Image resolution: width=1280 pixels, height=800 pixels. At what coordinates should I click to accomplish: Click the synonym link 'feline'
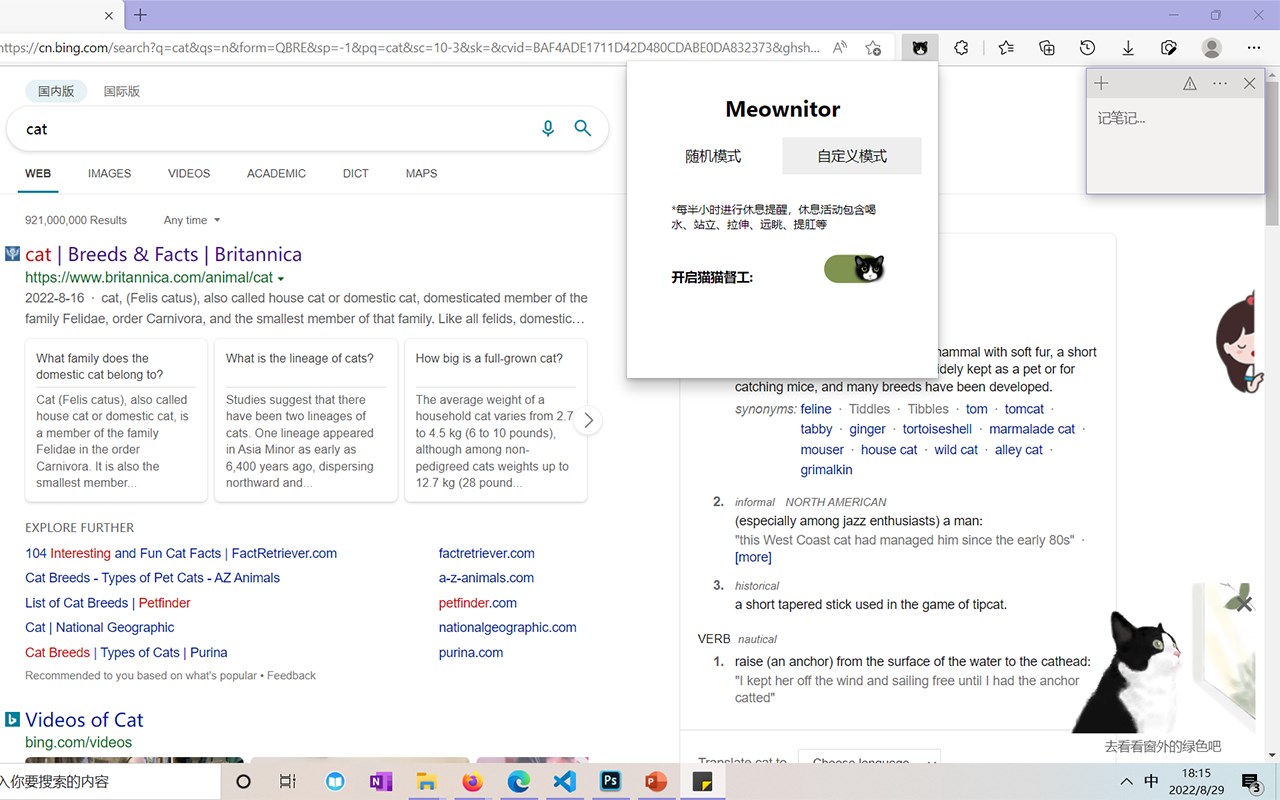pyautogui.click(x=816, y=409)
